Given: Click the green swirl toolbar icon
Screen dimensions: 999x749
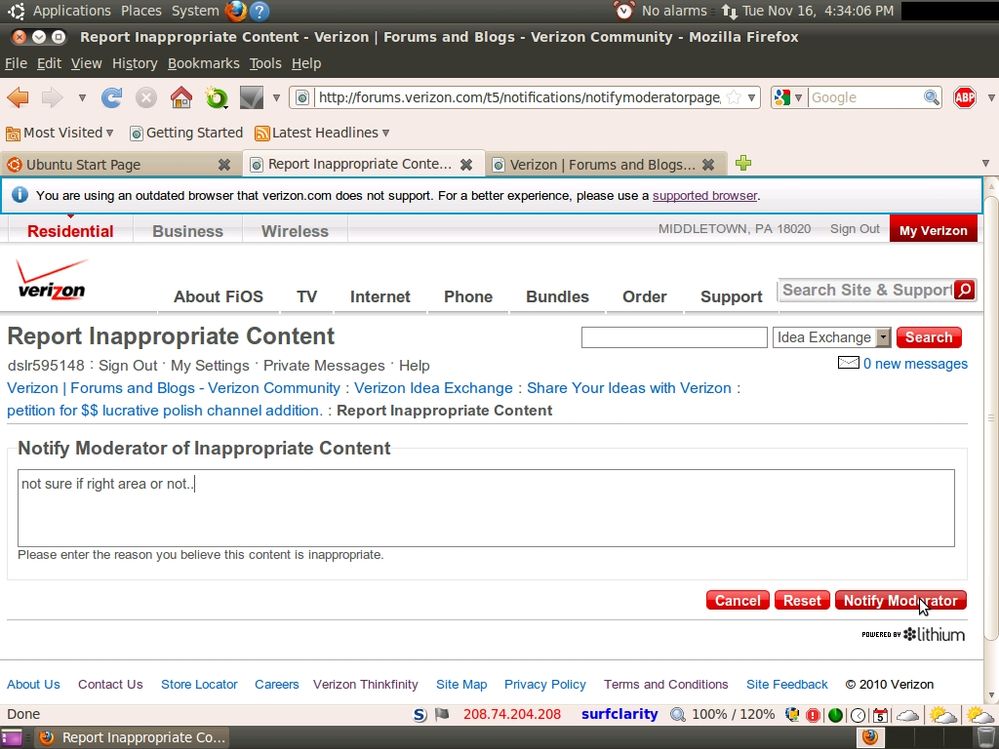Looking at the screenshot, I should point(217,97).
